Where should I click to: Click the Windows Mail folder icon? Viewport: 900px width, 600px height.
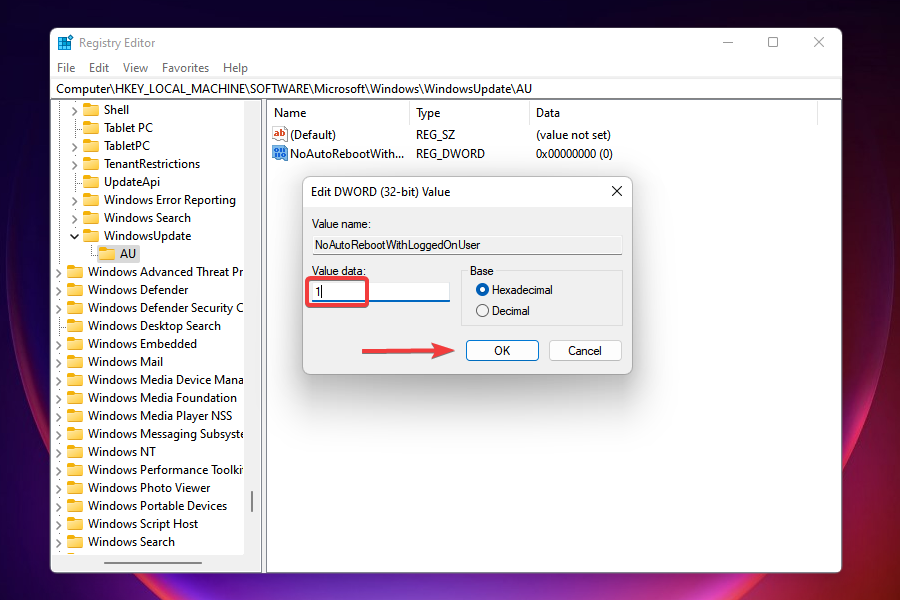75,362
